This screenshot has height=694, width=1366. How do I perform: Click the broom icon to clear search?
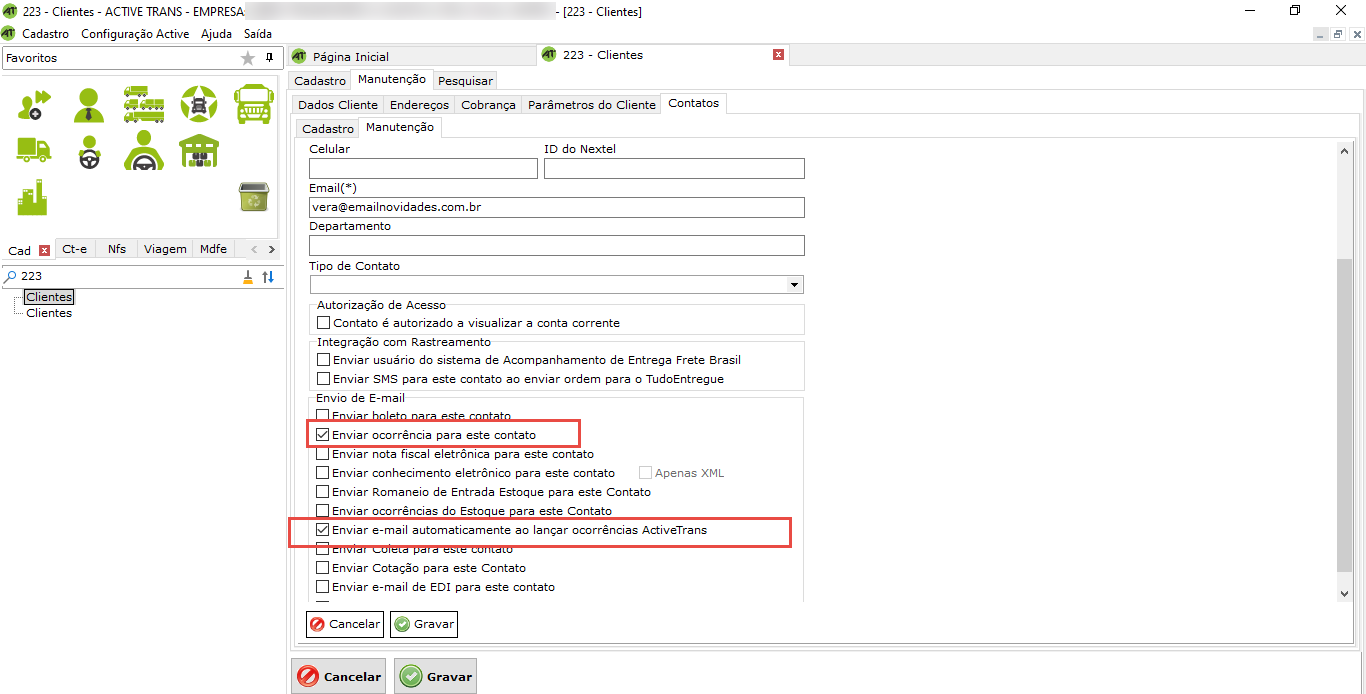(x=248, y=277)
